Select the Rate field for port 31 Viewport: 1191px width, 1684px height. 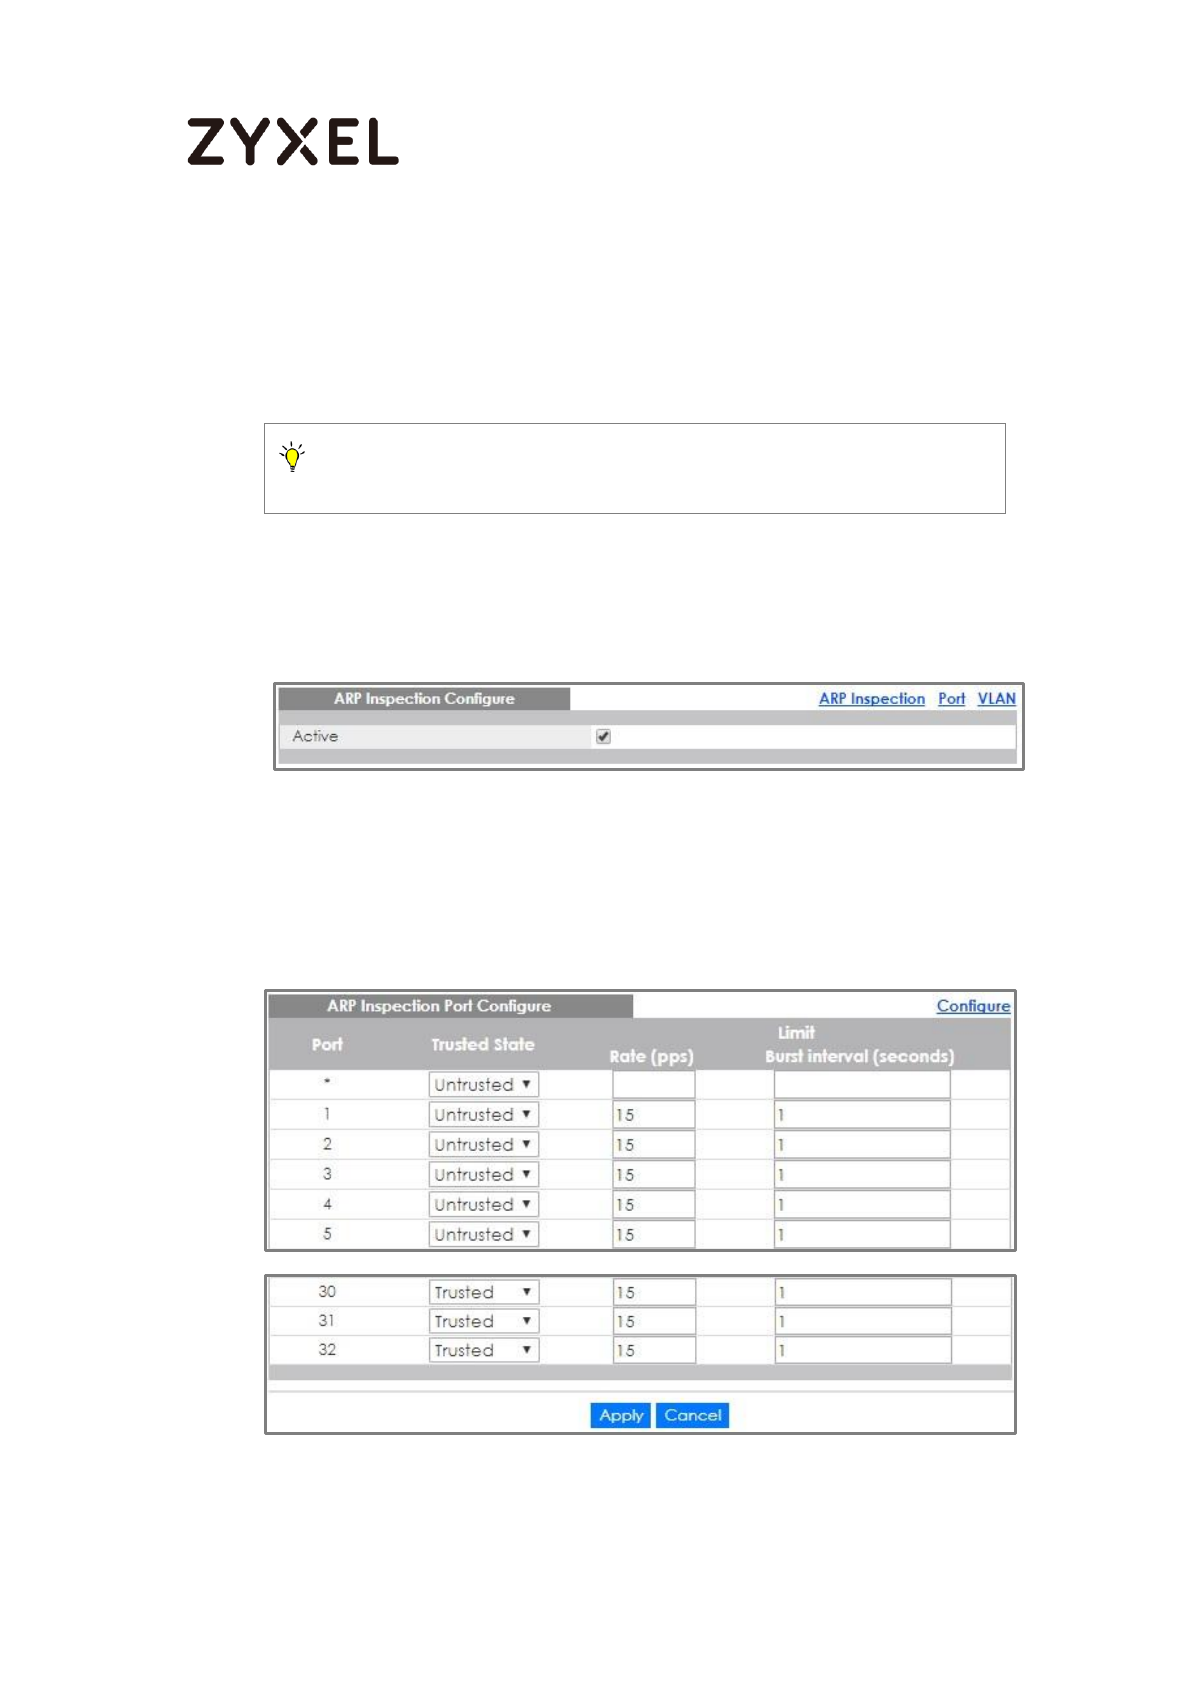pos(653,1321)
